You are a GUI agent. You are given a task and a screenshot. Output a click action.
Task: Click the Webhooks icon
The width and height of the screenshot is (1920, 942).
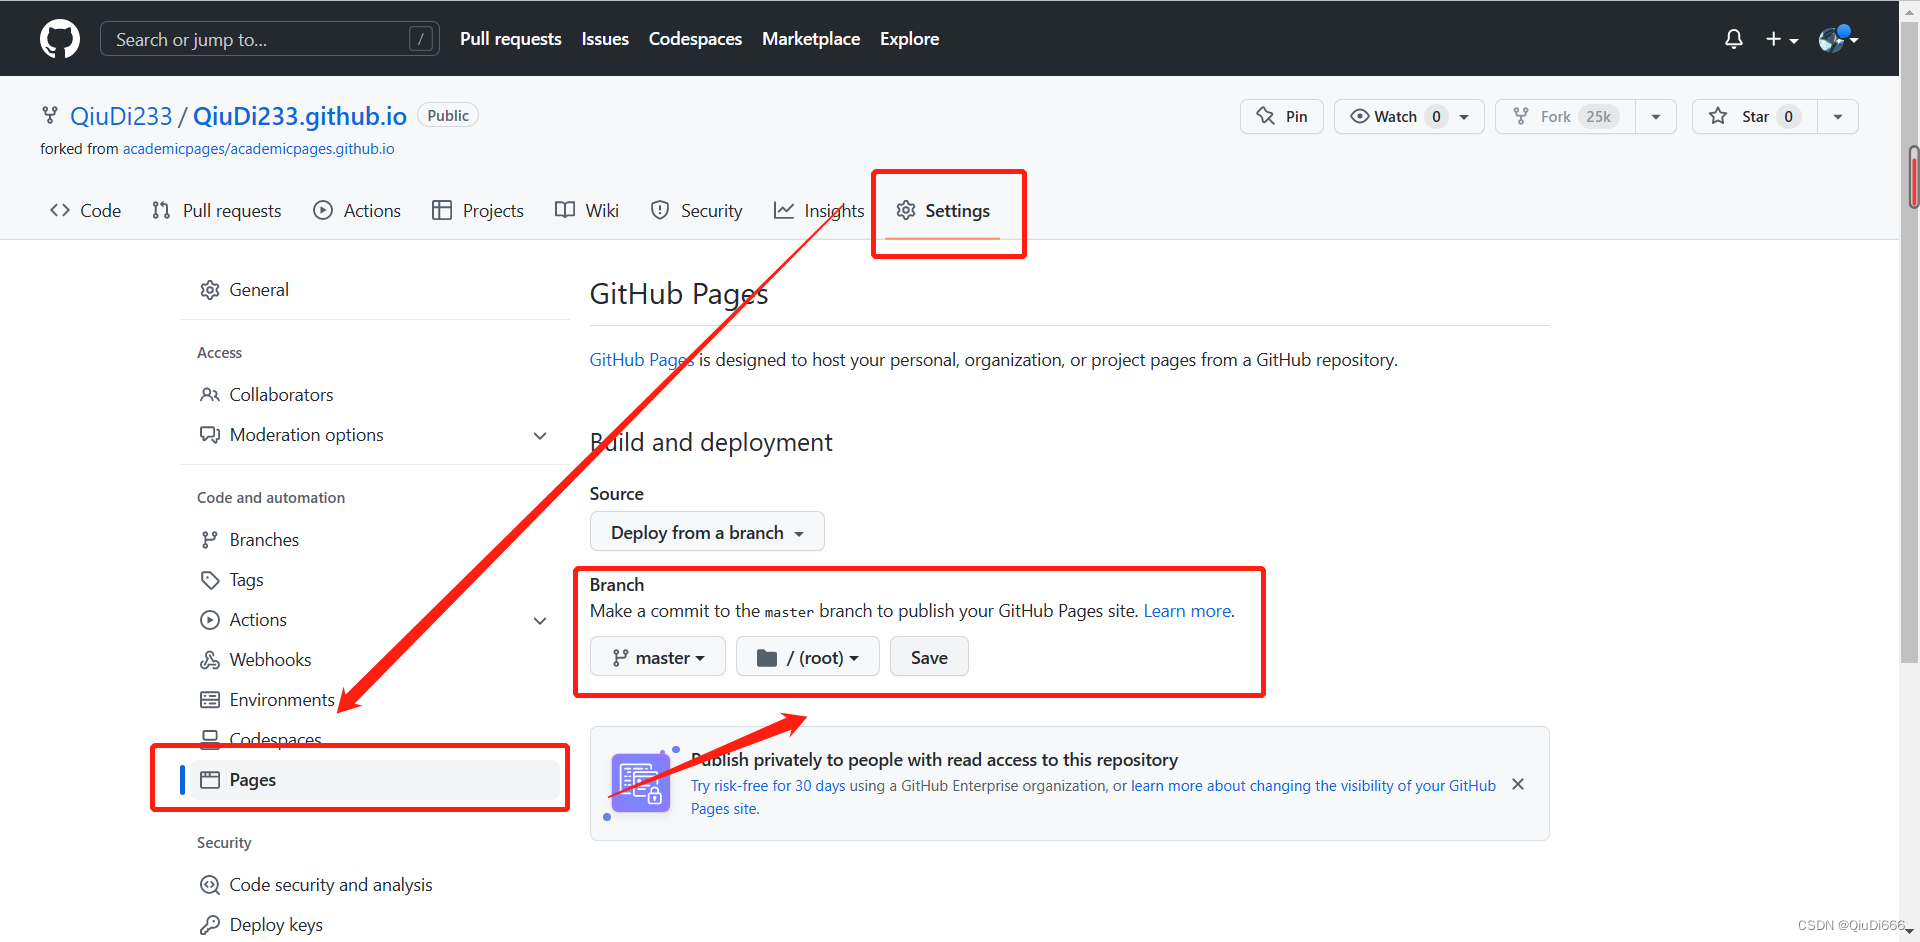point(210,660)
